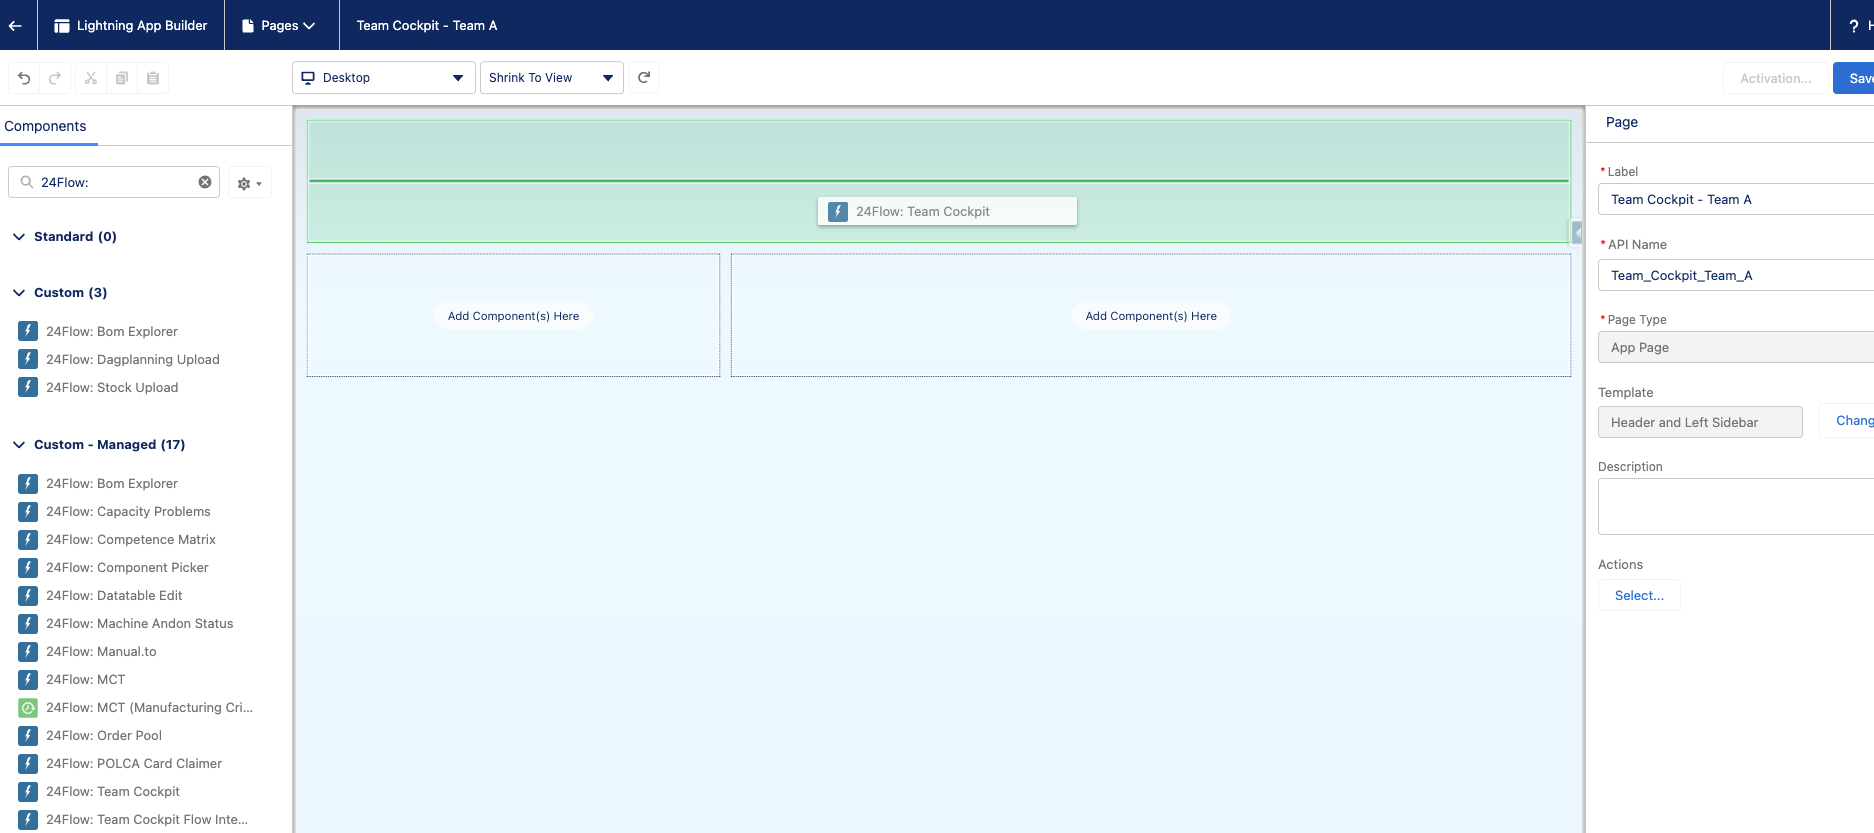Click the Paste clipboard icon
Viewport: 1874px width, 833px height.
tap(153, 78)
